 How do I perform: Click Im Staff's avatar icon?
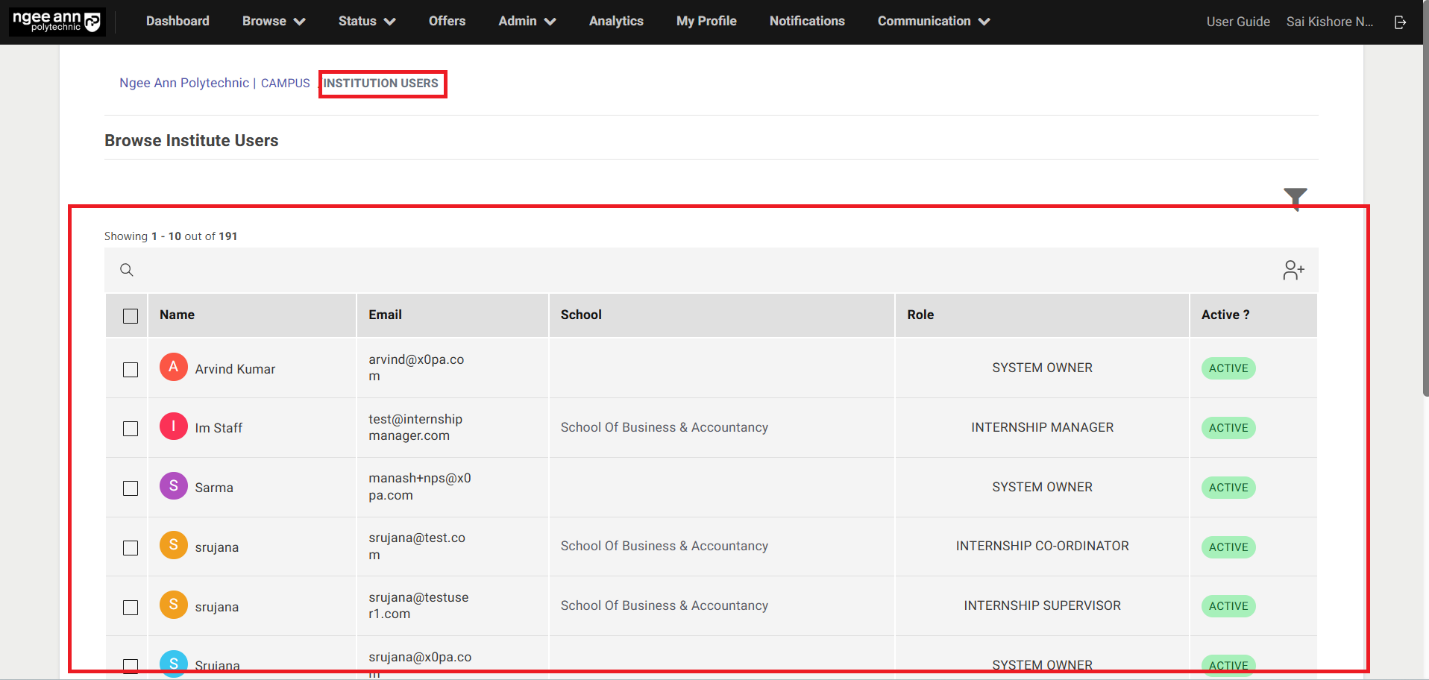pyautogui.click(x=173, y=427)
